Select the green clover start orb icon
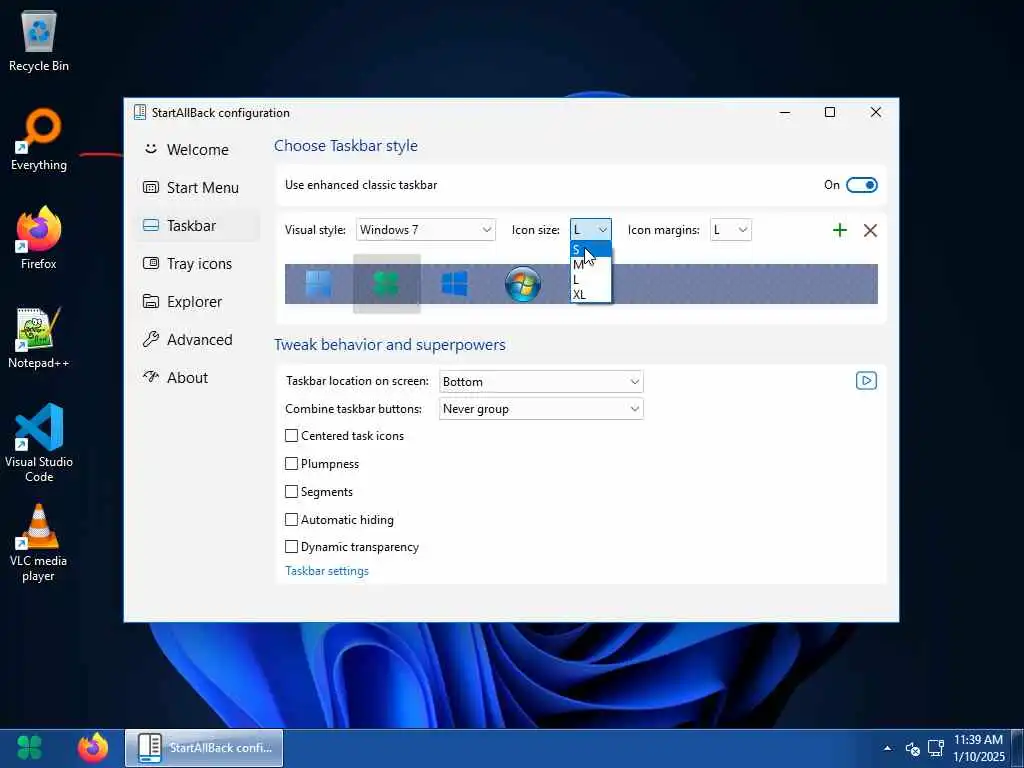Screen dimensions: 1024x768 coord(387,284)
